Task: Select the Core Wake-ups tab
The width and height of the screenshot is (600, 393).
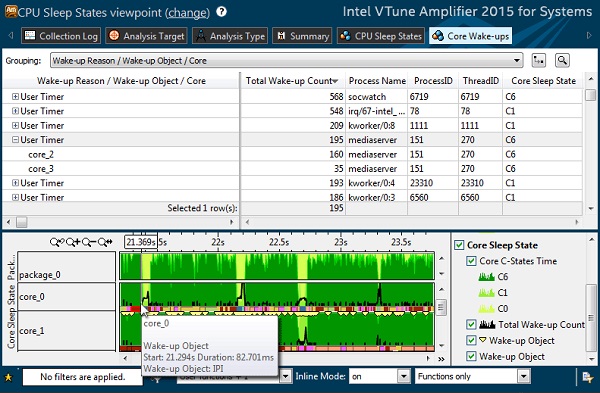Action: [470, 36]
